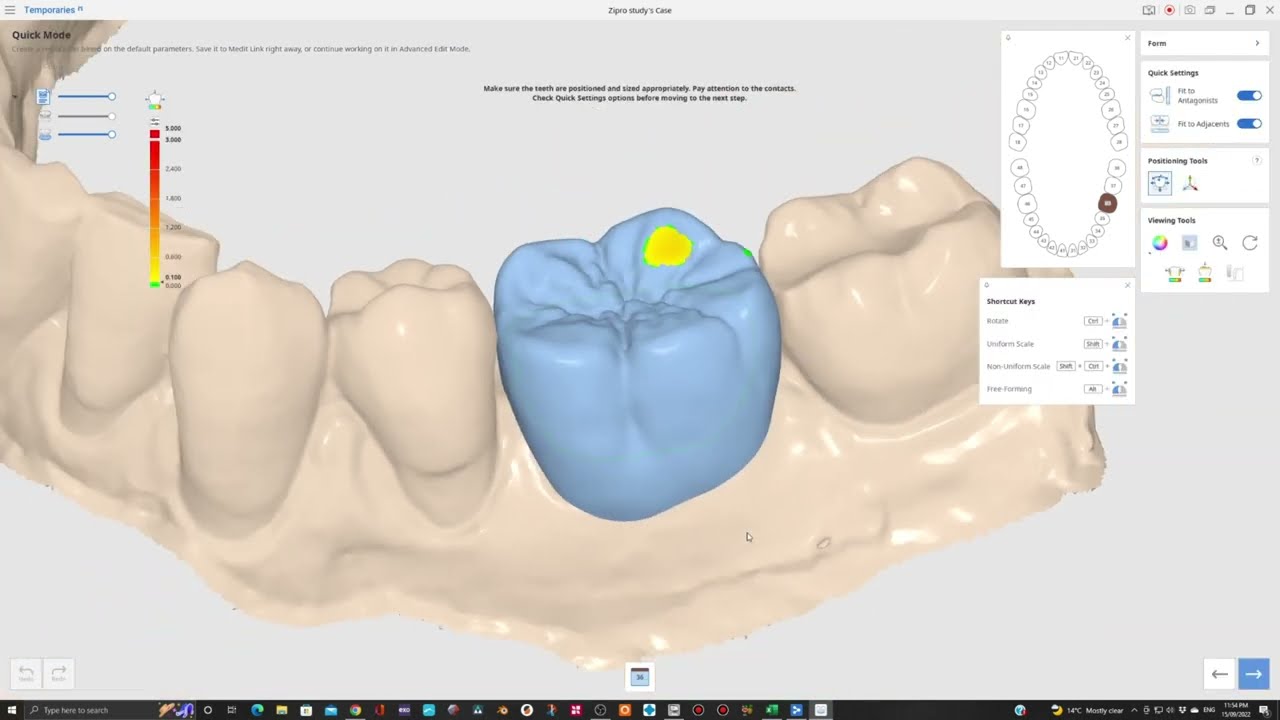Click the model display mode icon in Viewing Tools

coord(1189,243)
